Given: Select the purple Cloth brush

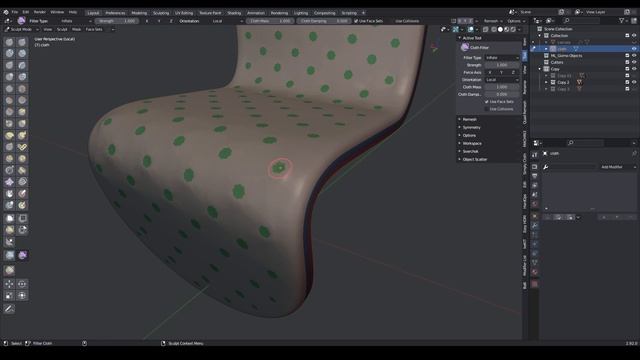Looking at the screenshot, I should click(9, 182).
